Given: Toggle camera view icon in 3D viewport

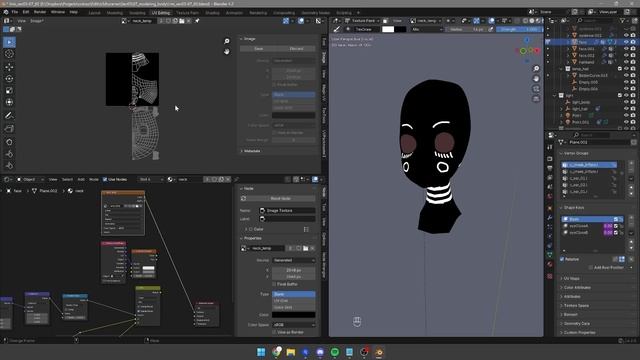Looking at the screenshot, I should pyautogui.click(x=536, y=89).
